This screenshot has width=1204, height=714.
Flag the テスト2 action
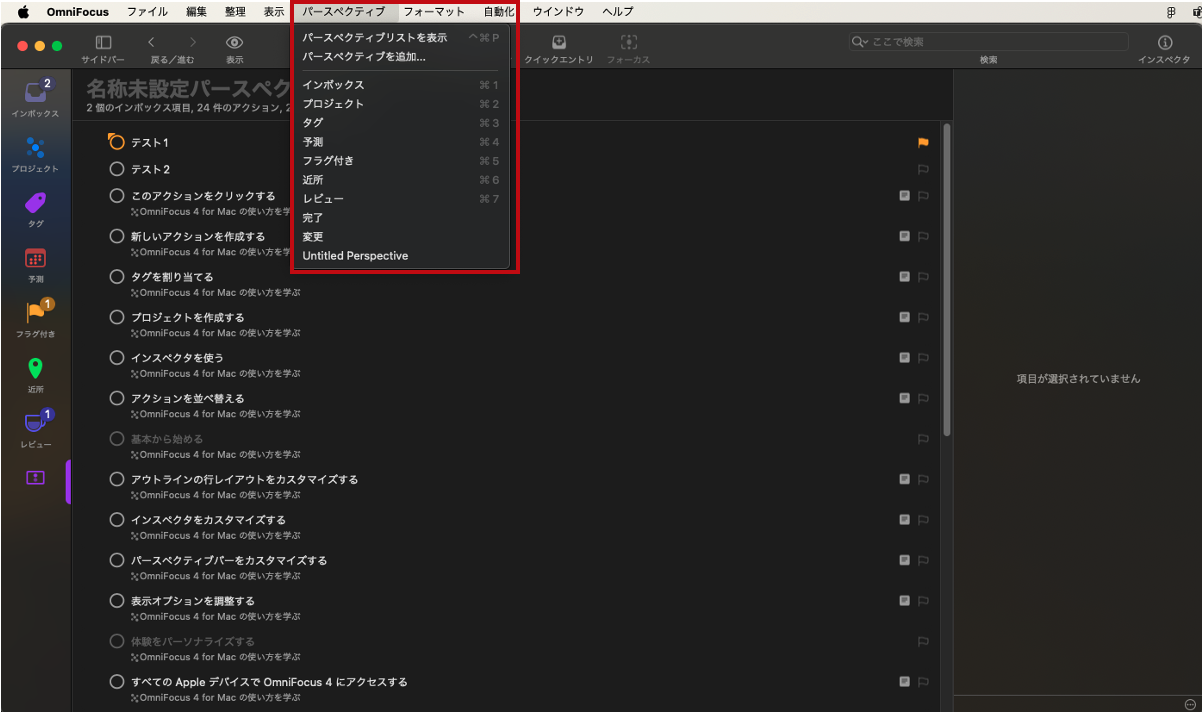pos(923,169)
